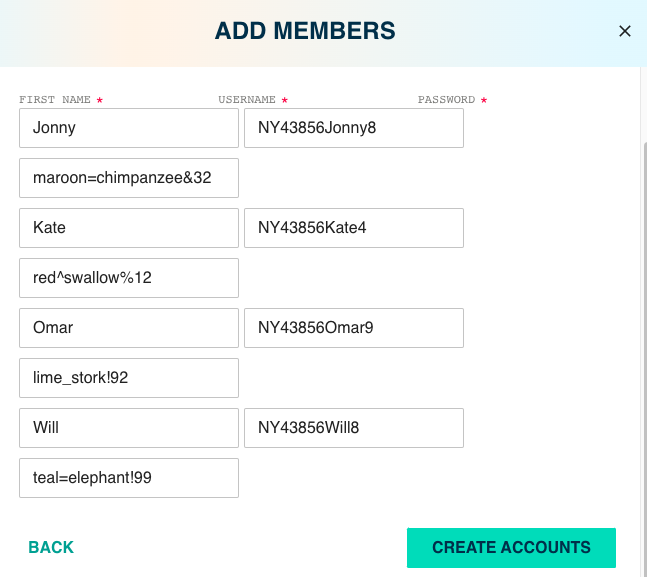The image size is (647, 577).
Task: Select the first name field containing Omar
Action: coord(128,328)
